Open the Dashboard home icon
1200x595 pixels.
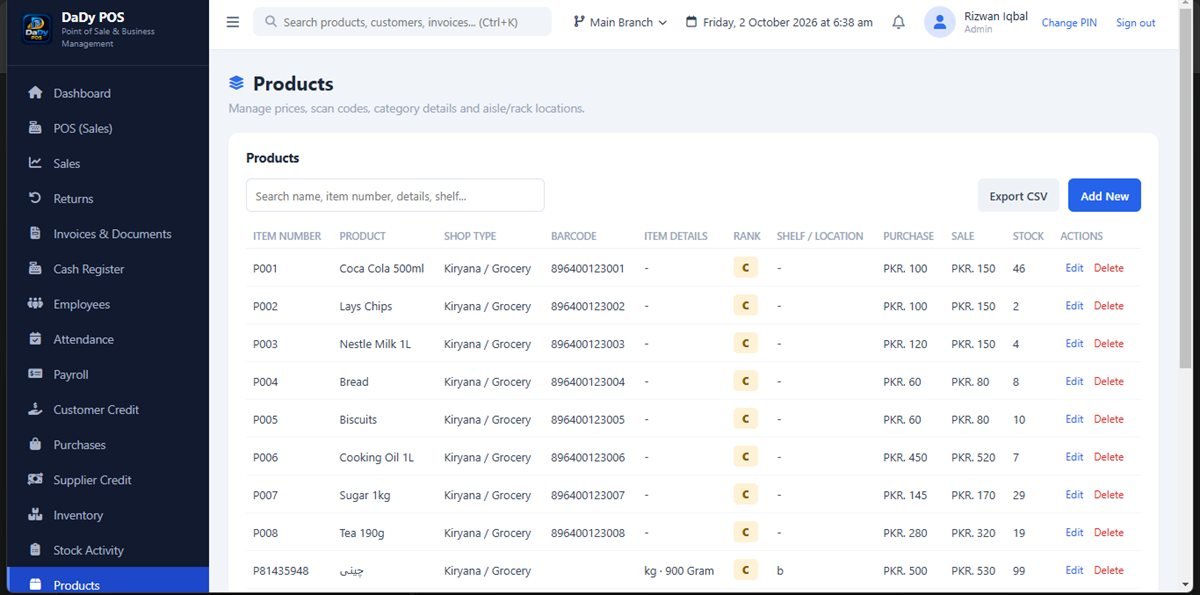point(35,93)
